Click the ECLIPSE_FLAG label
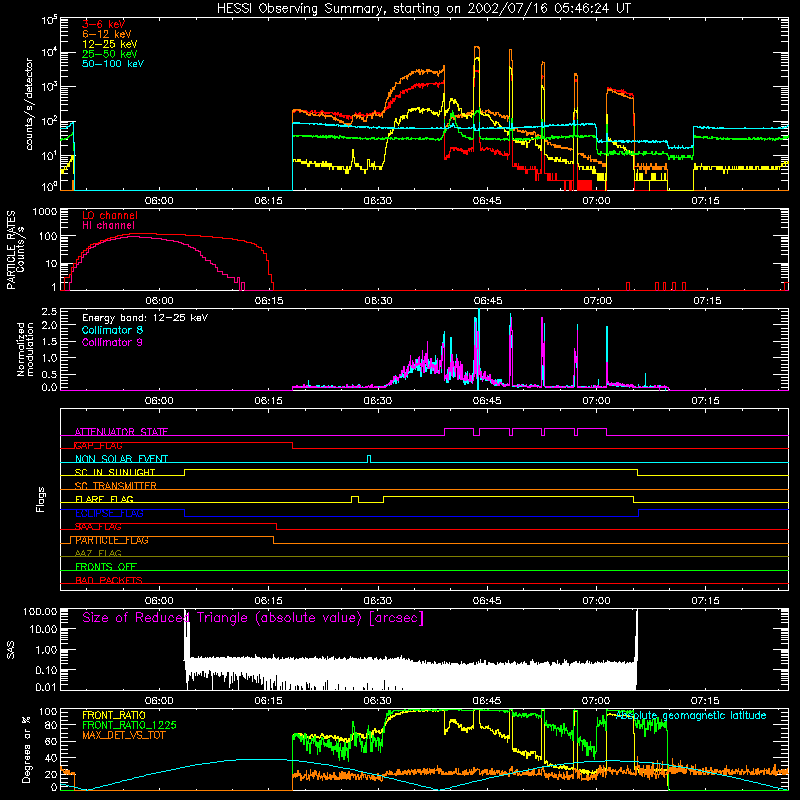800x800 pixels. coord(109,513)
